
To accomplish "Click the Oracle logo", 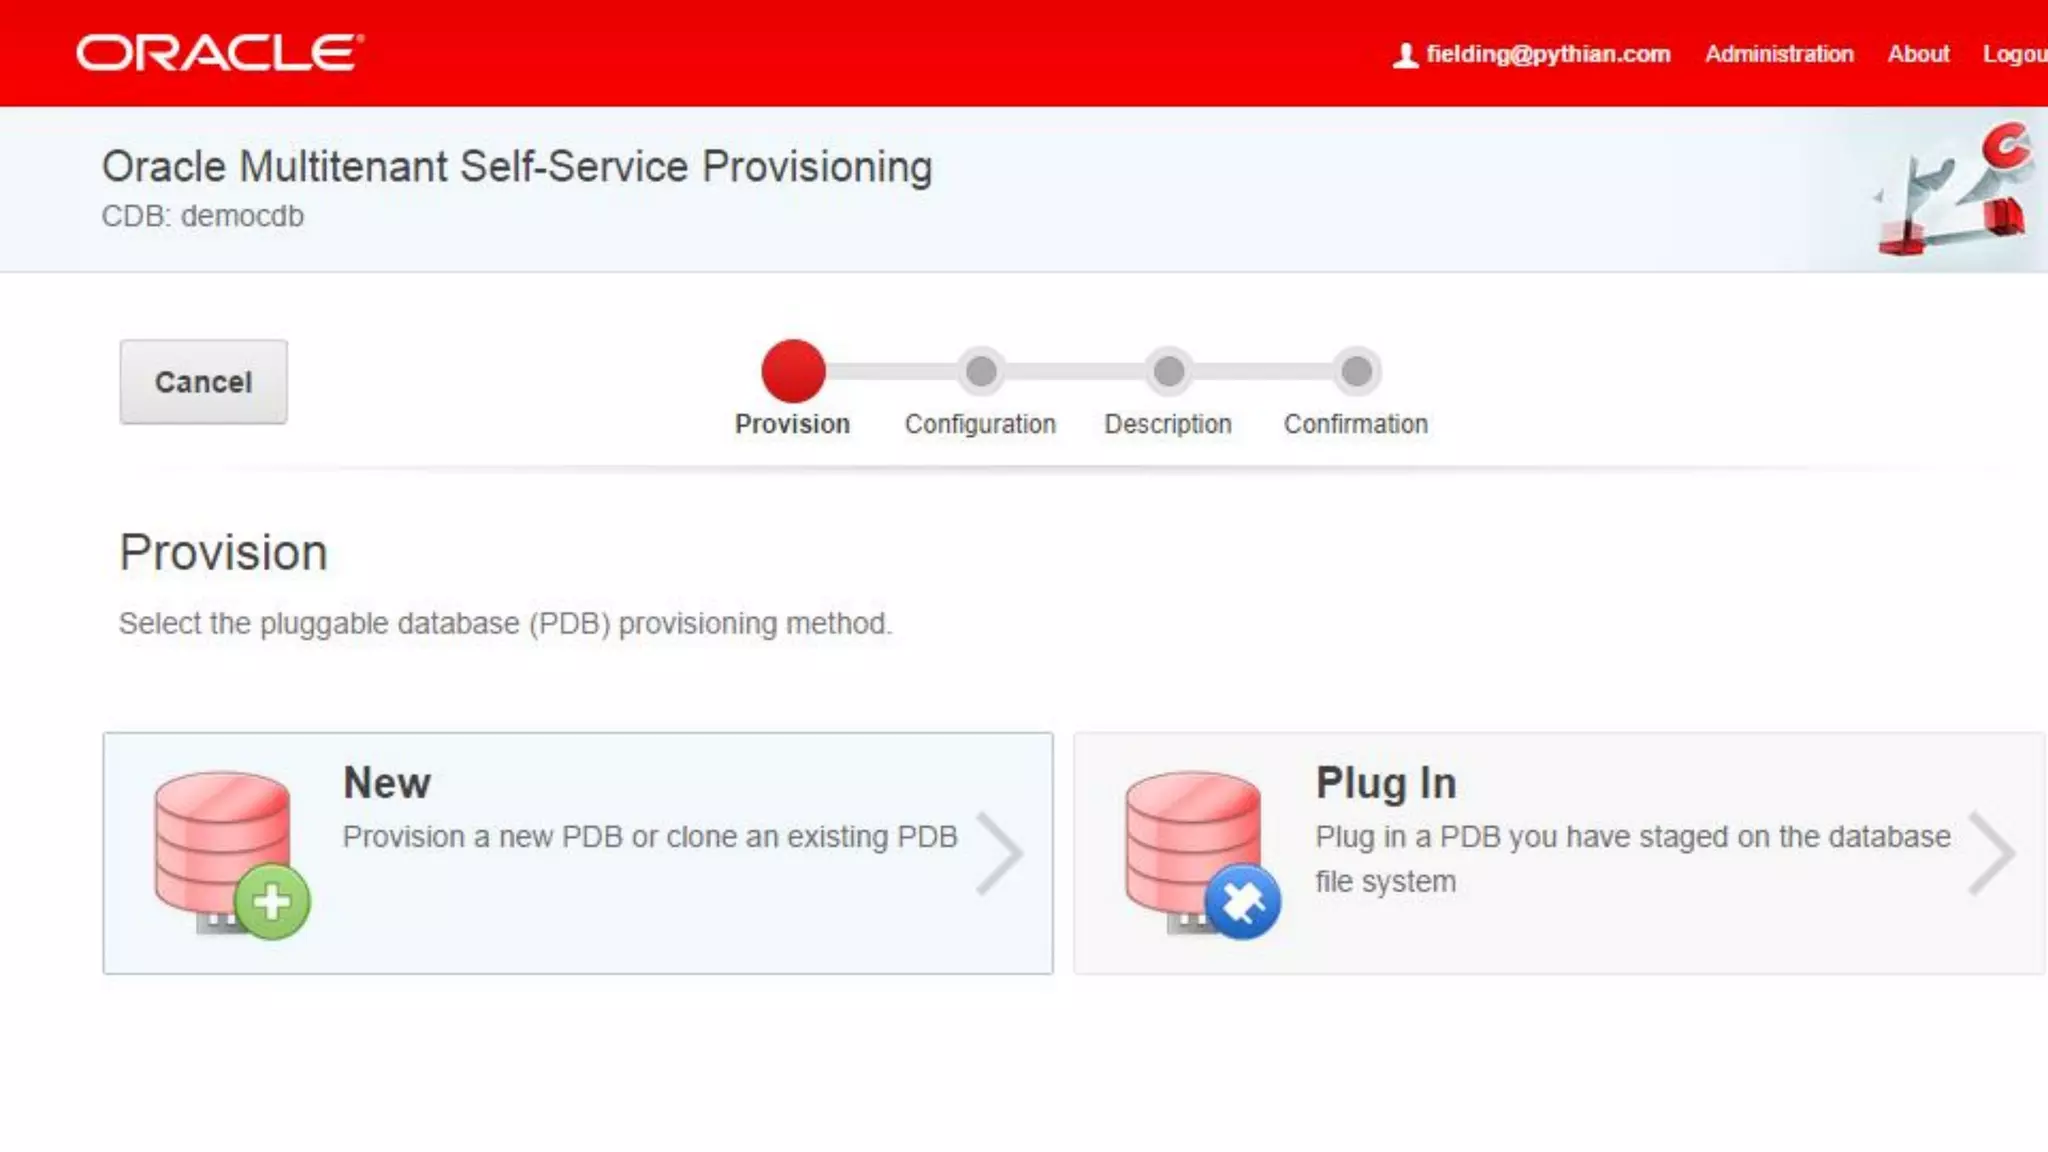I will tap(220, 53).
